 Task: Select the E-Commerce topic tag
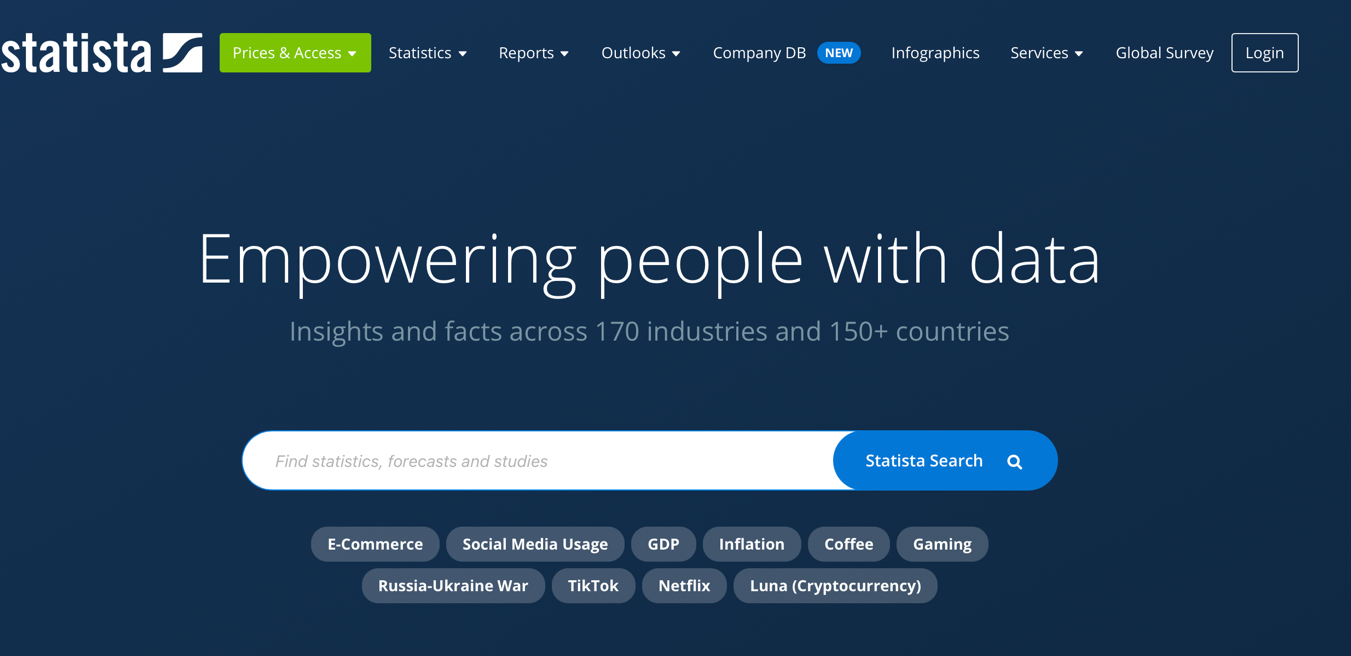(x=375, y=544)
